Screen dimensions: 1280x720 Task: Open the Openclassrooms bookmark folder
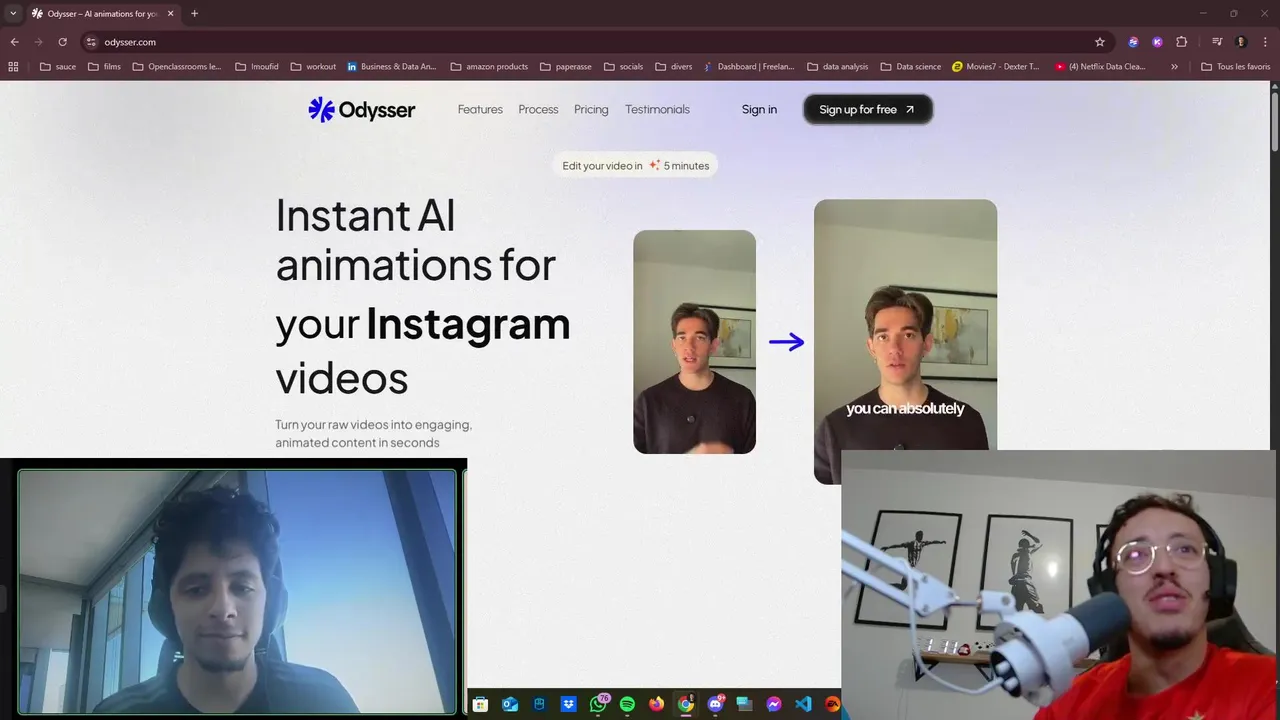click(177, 67)
